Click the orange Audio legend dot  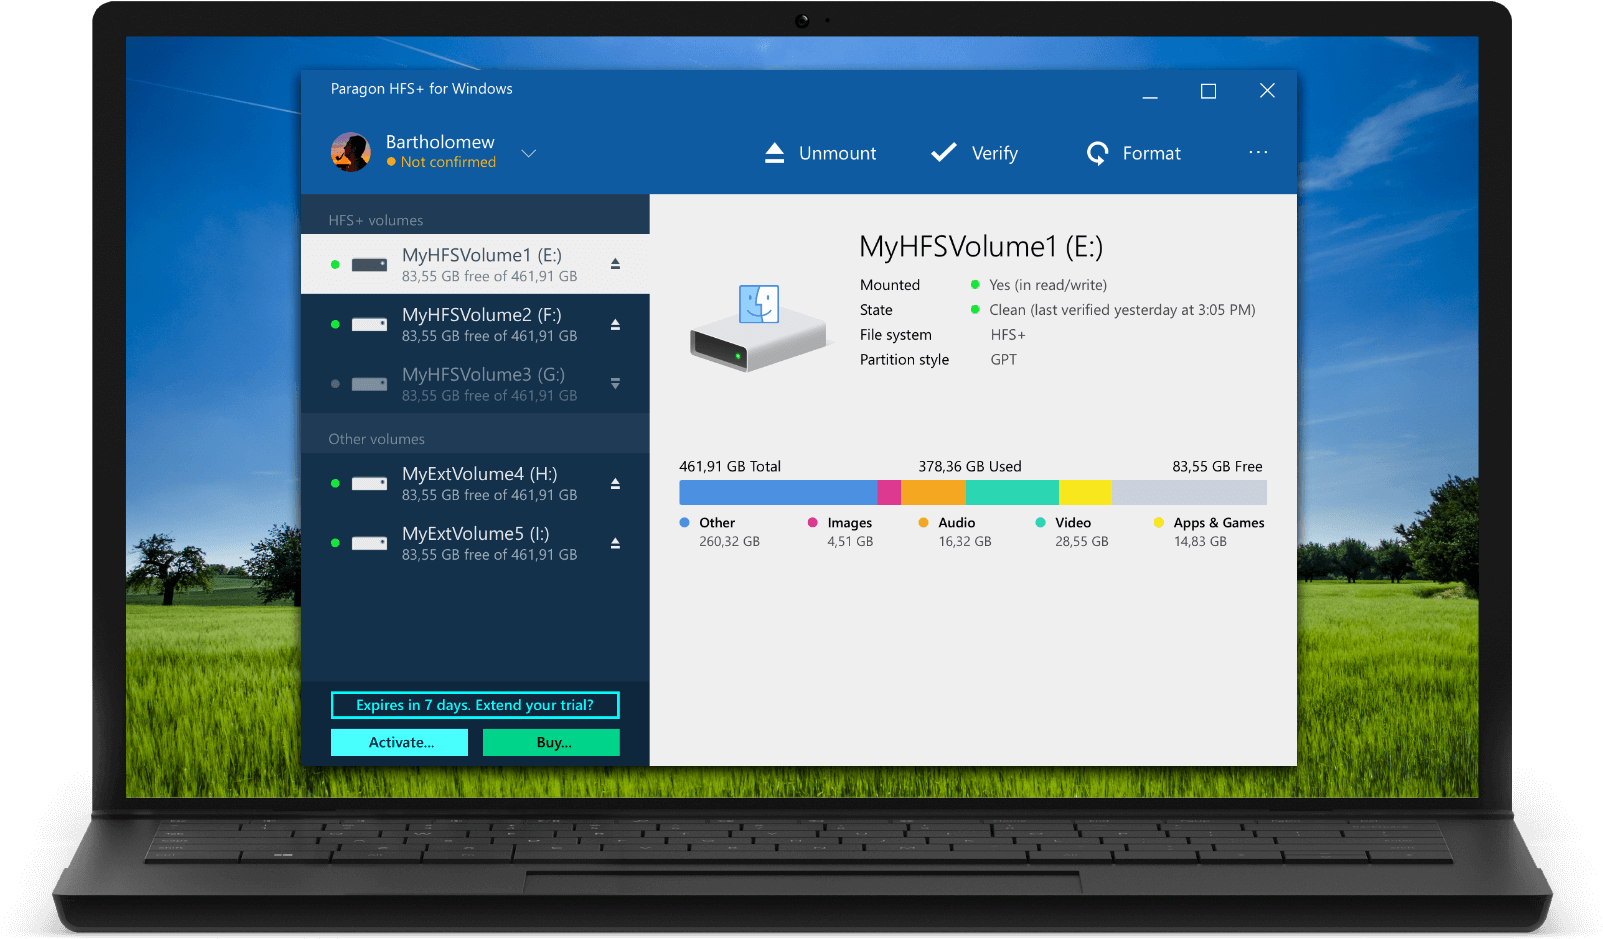pos(924,522)
